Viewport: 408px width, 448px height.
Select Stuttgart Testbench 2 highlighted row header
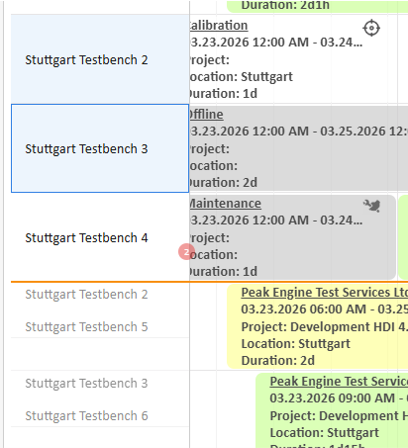coord(100,59)
